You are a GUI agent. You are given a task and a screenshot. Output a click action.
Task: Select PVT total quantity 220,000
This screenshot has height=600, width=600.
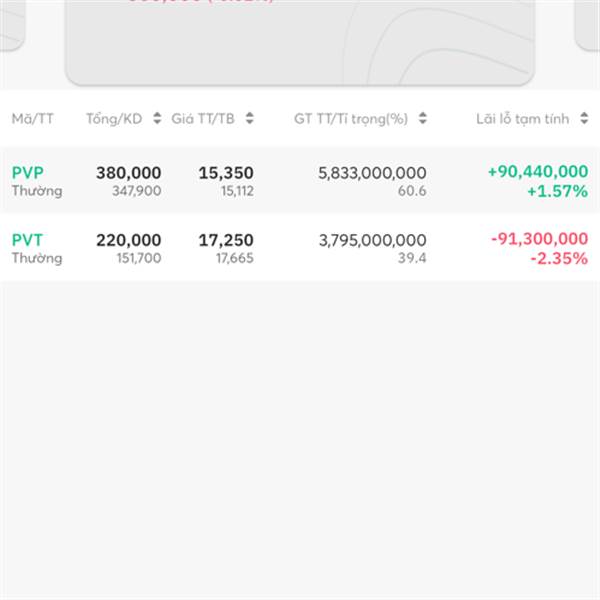pos(128,240)
